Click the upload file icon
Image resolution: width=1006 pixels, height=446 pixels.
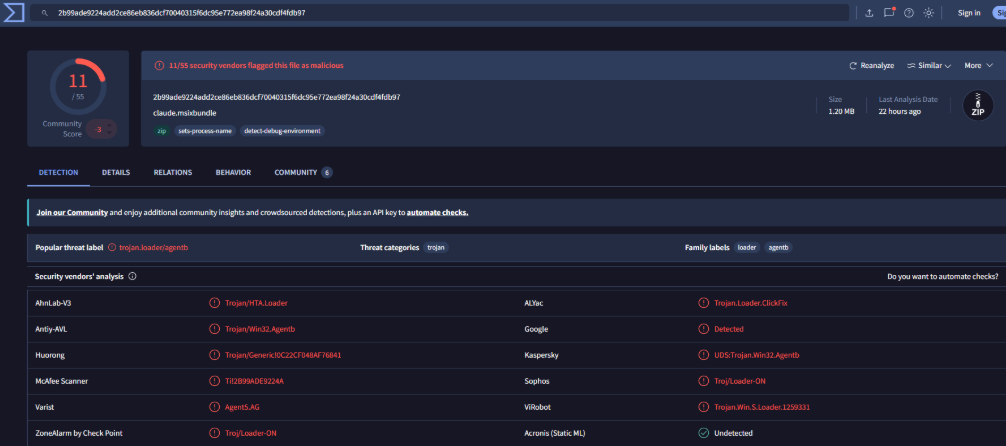[x=869, y=13]
